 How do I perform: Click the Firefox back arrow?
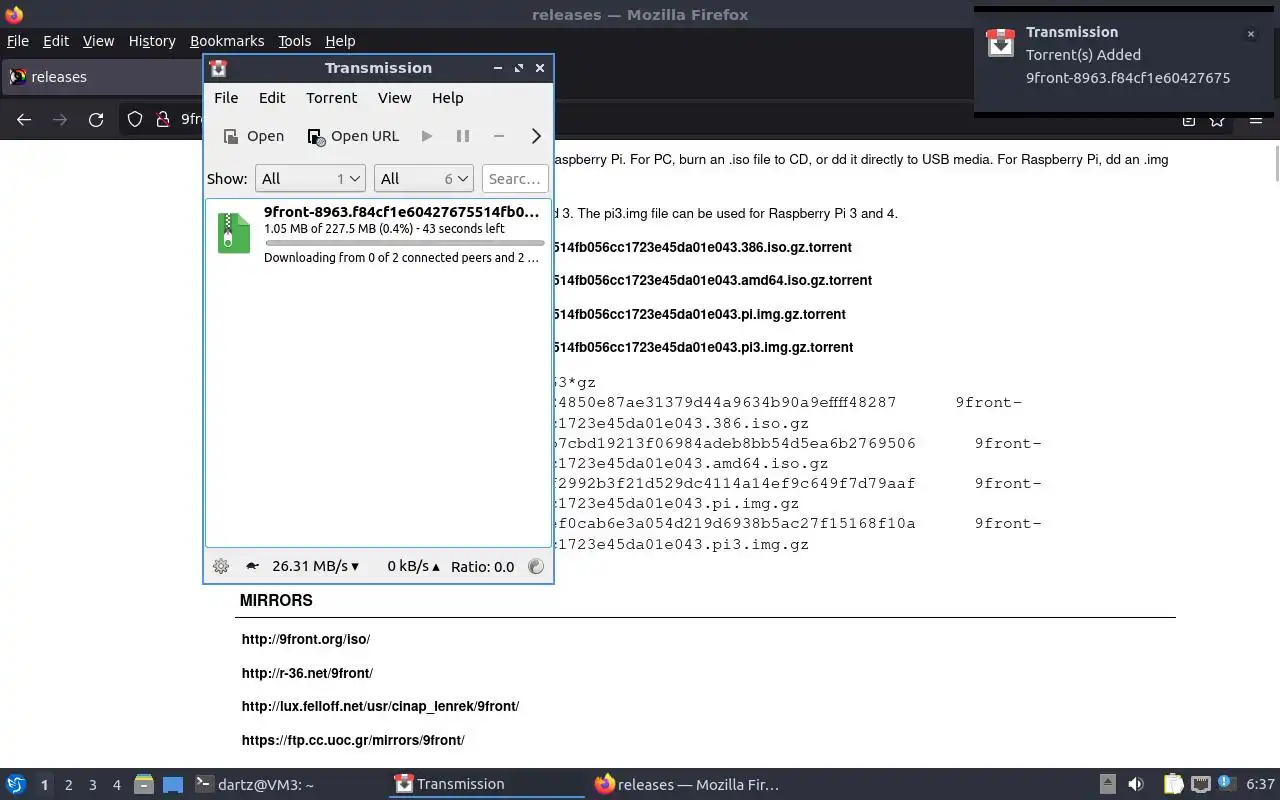[24, 119]
